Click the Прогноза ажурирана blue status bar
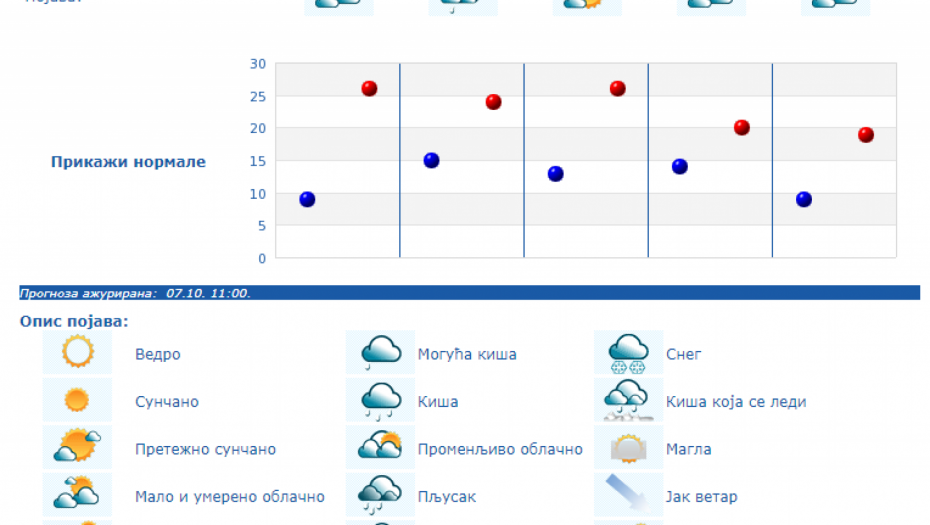930x525 pixels. [469, 293]
